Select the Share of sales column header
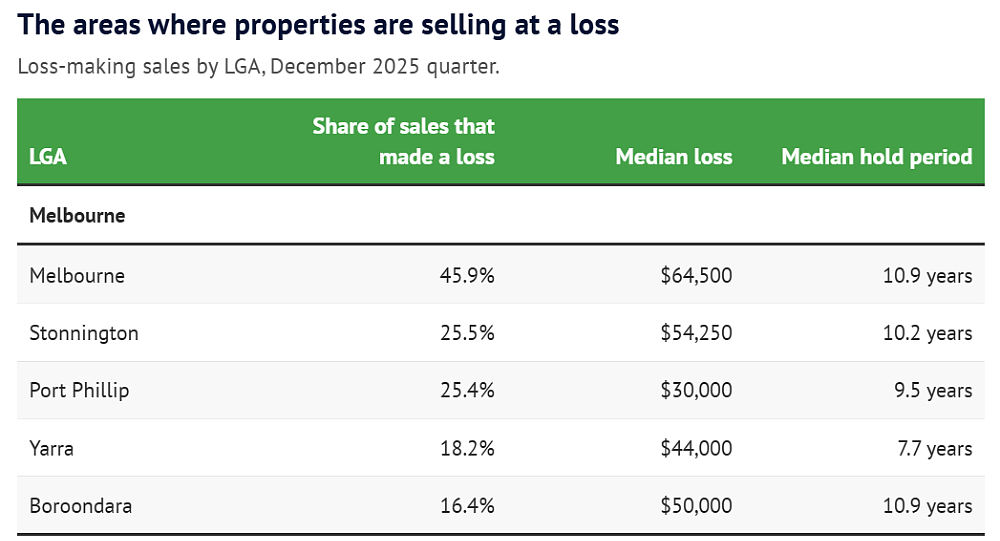 click(404, 142)
